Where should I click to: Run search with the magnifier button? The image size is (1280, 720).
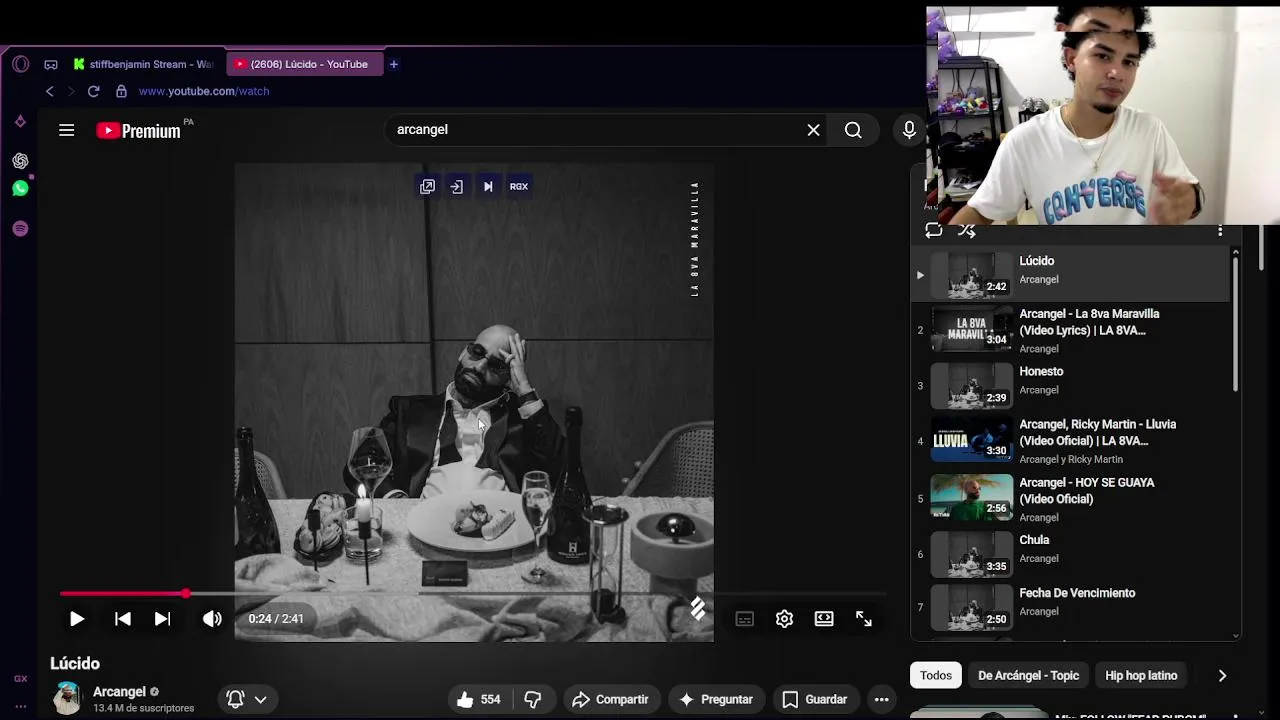pos(853,130)
